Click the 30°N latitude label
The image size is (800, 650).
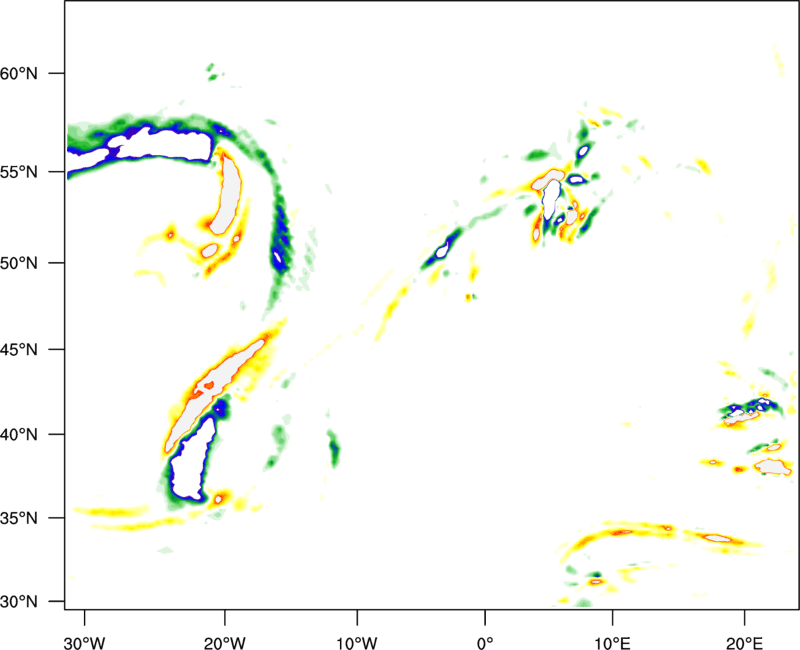pos(19,602)
